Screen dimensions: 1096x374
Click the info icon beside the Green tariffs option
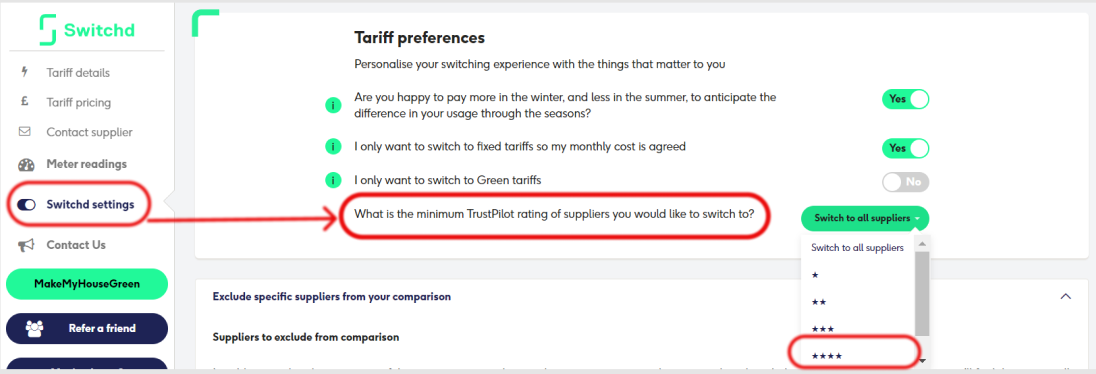click(333, 180)
